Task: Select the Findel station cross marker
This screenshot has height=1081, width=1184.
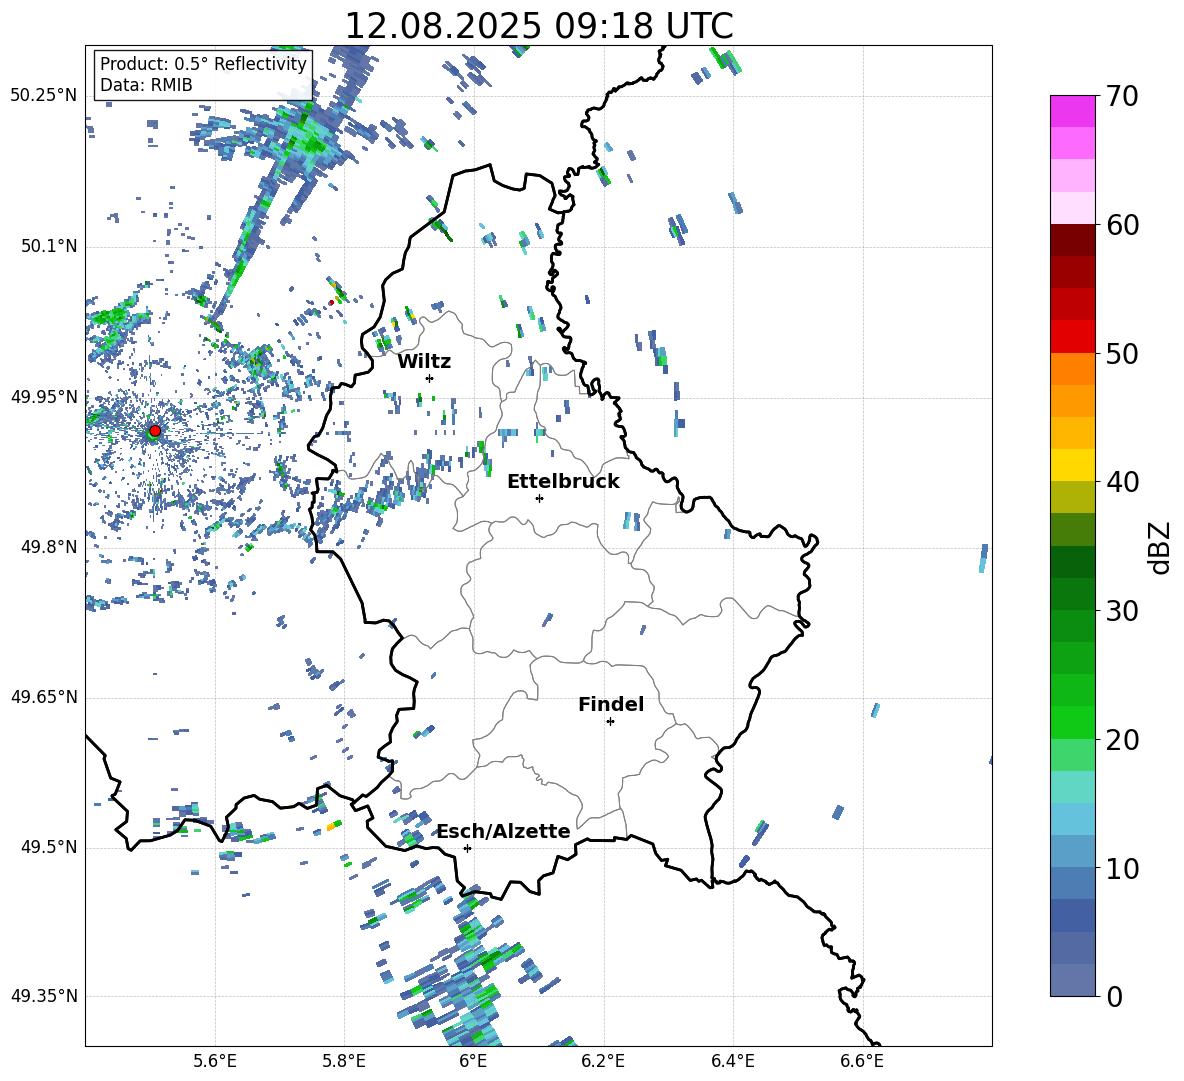Action: point(610,722)
